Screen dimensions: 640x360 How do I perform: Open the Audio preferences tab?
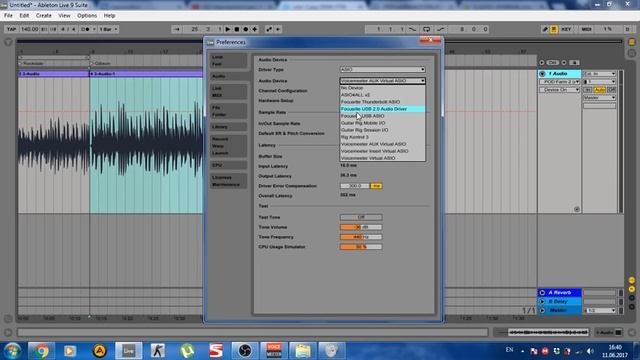tap(229, 76)
